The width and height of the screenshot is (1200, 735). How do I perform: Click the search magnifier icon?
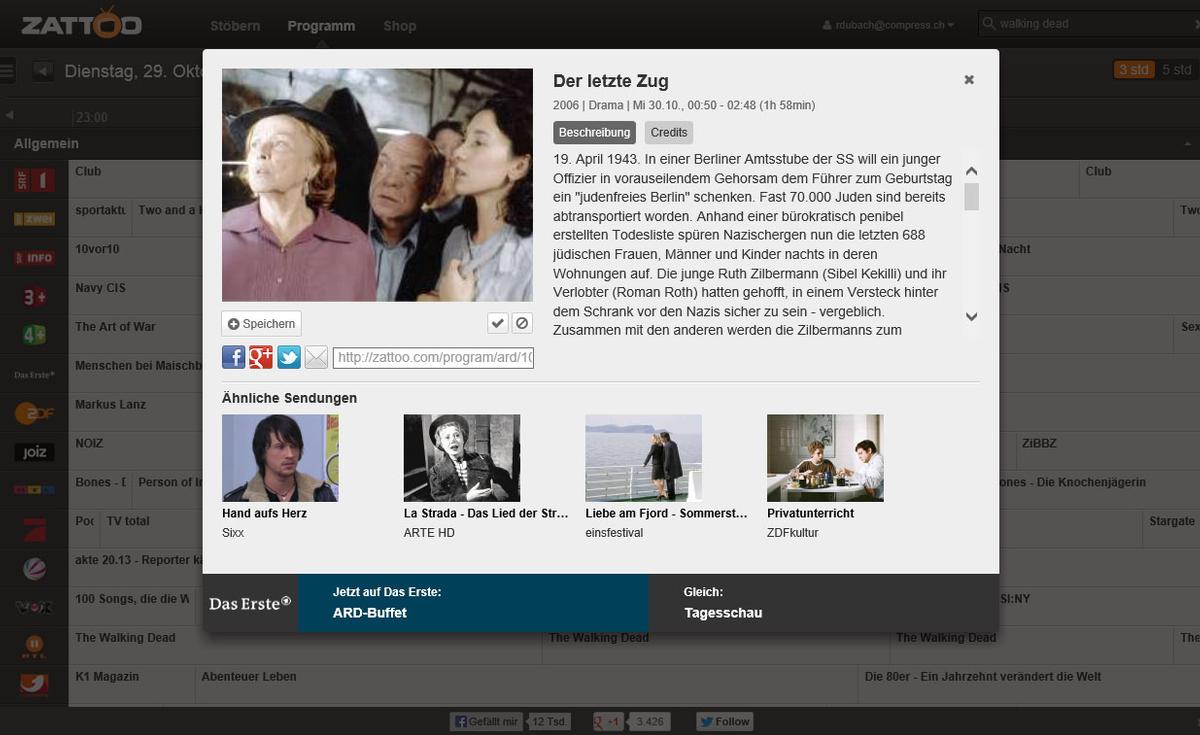989,24
